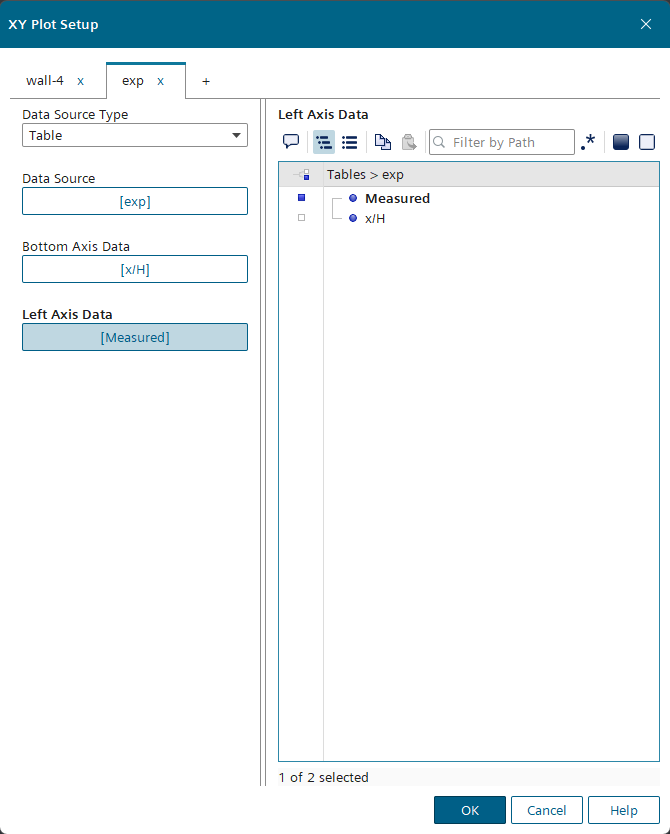Click the column header selection icon
Image resolution: width=670 pixels, height=834 pixels.
pyautogui.click(x=301, y=175)
